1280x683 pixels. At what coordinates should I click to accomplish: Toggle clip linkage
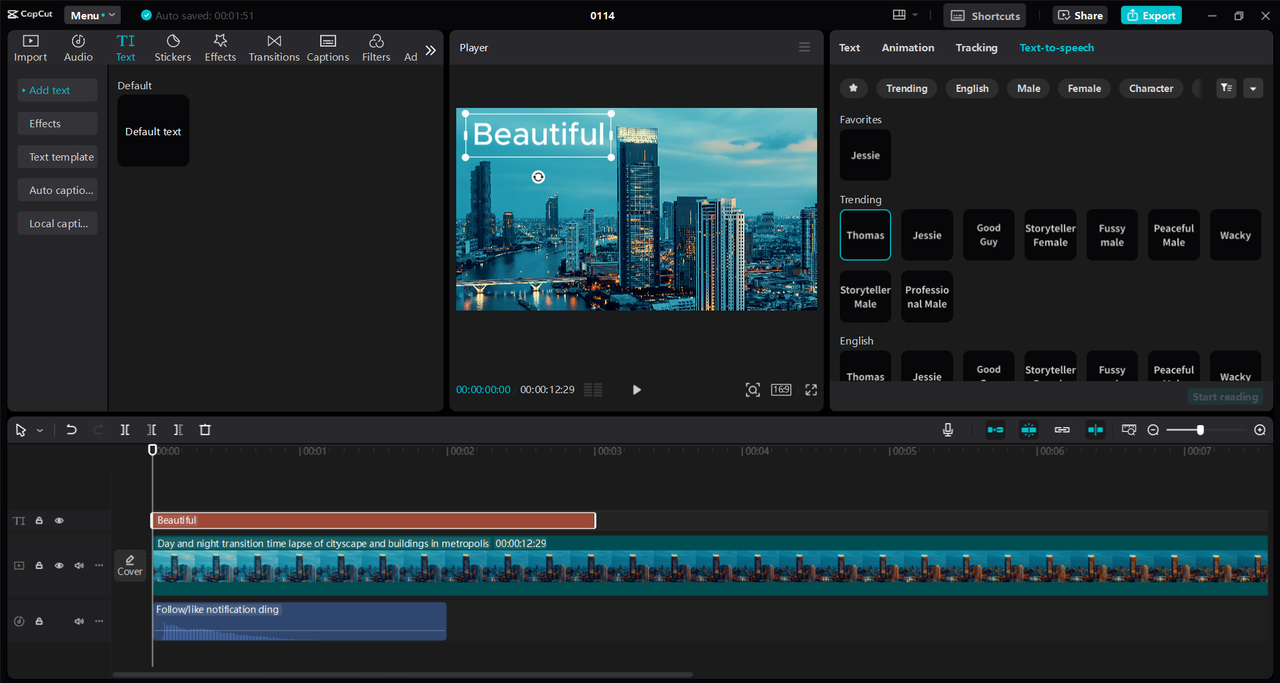(1062, 430)
